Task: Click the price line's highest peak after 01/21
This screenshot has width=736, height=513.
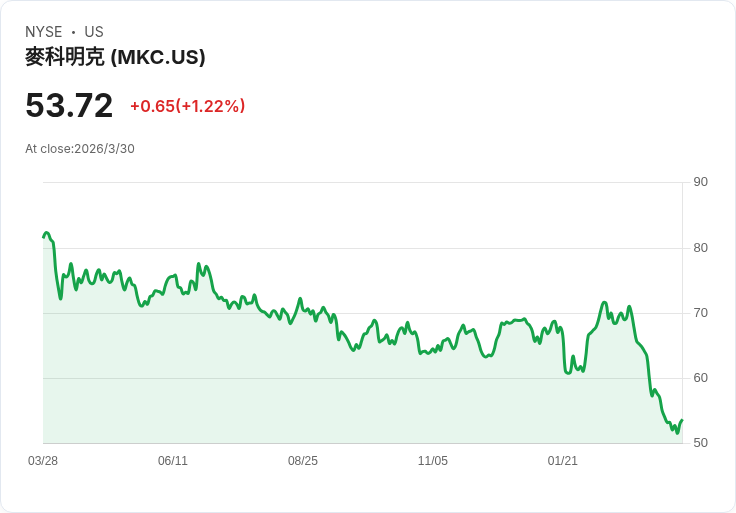Action: click(604, 302)
